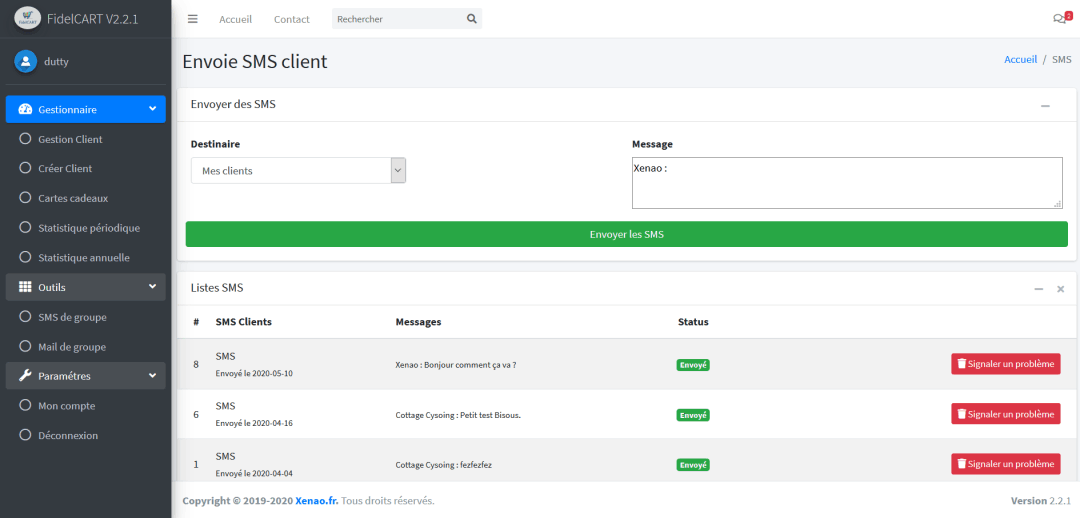Minimize the Listes SMS panel
Screen dimensions: 1080x518
1039,288
